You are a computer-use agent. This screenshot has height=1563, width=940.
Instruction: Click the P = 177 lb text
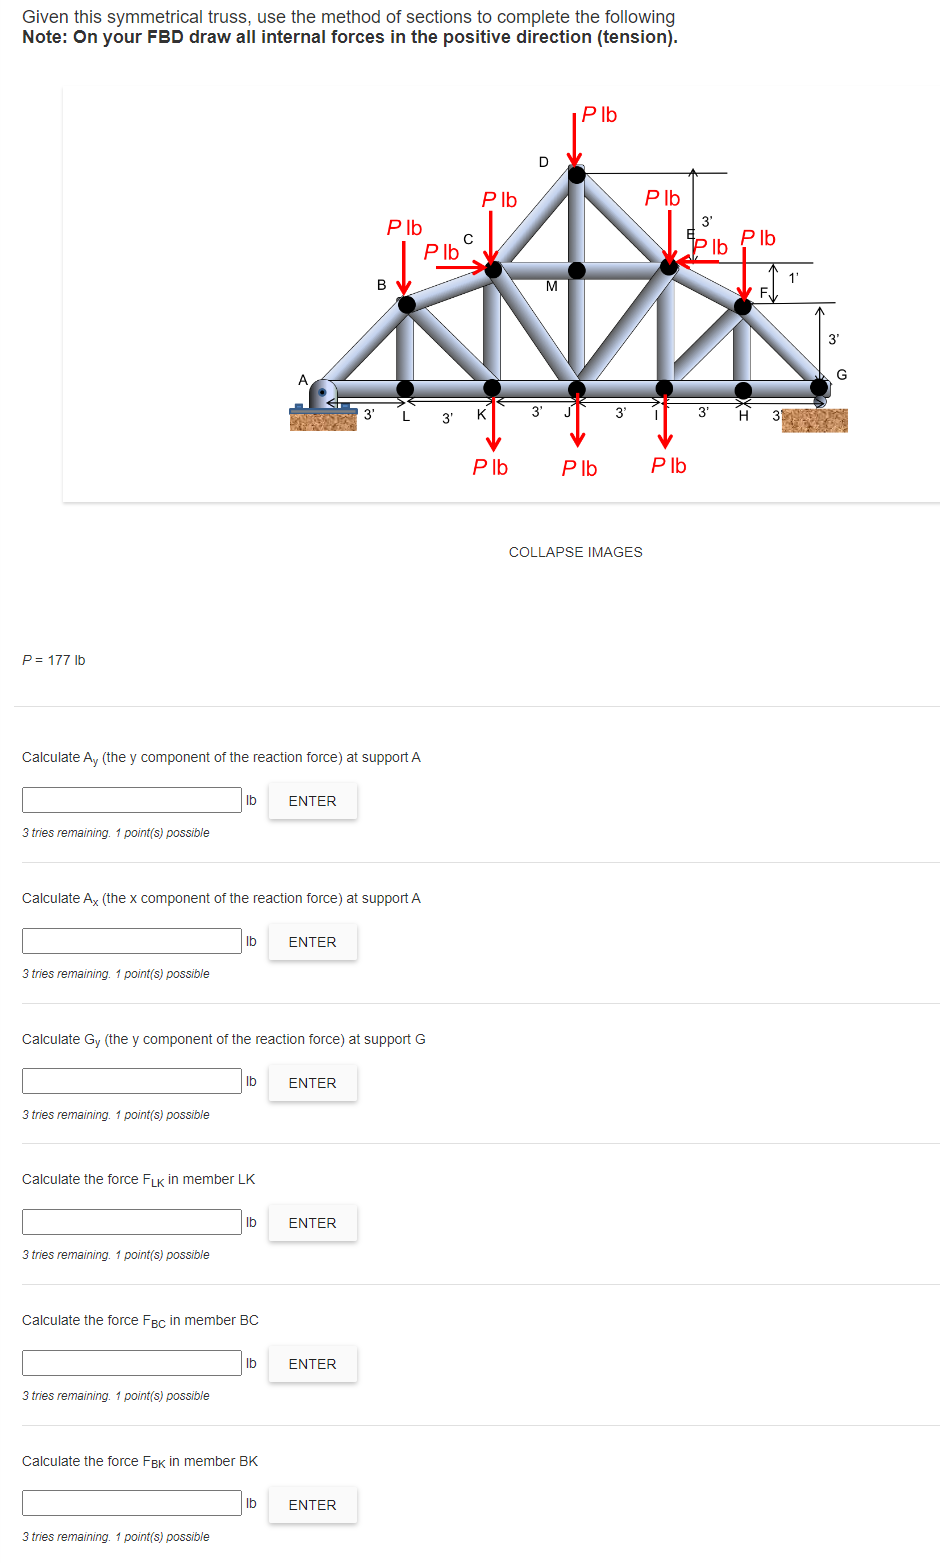[54, 659]
